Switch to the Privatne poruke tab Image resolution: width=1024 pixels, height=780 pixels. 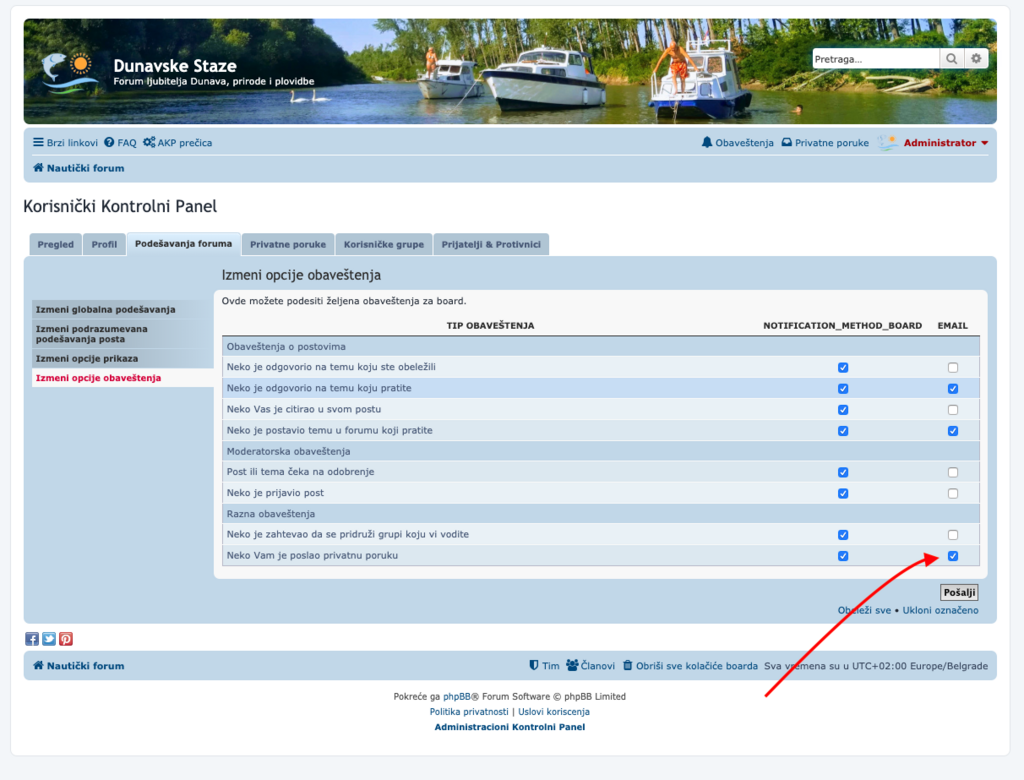point(288,244)
